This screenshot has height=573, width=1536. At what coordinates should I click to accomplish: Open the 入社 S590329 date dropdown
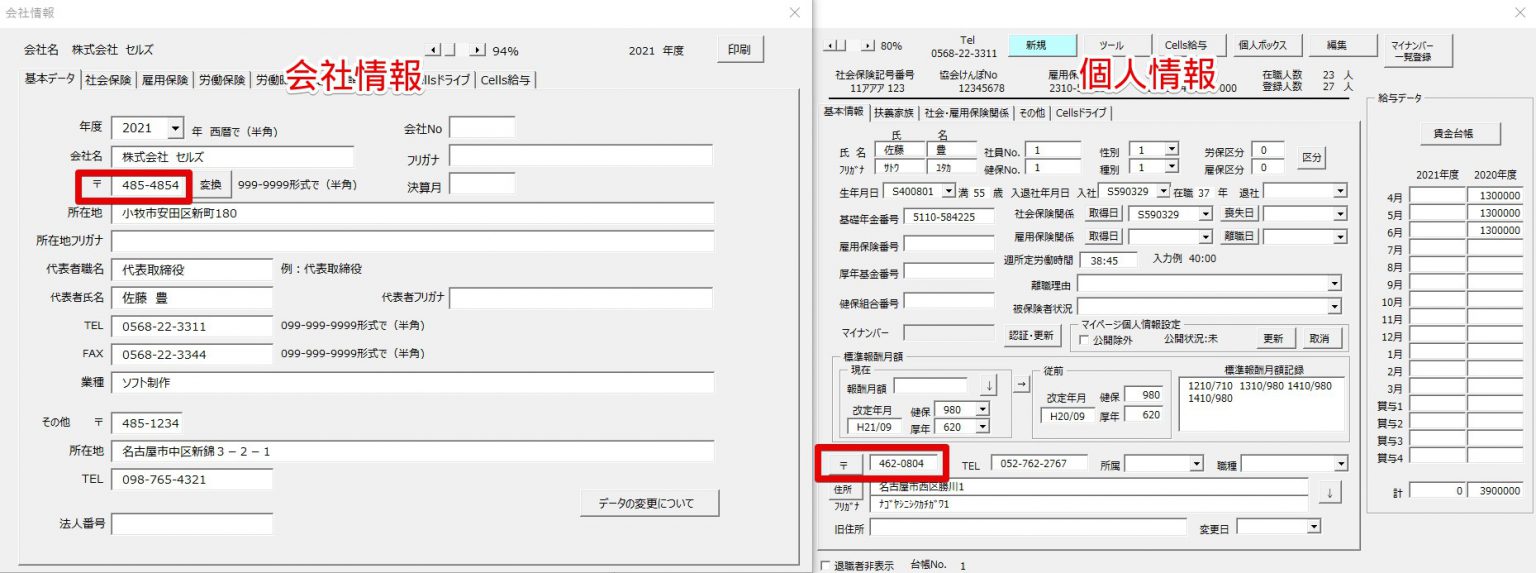1162,190
